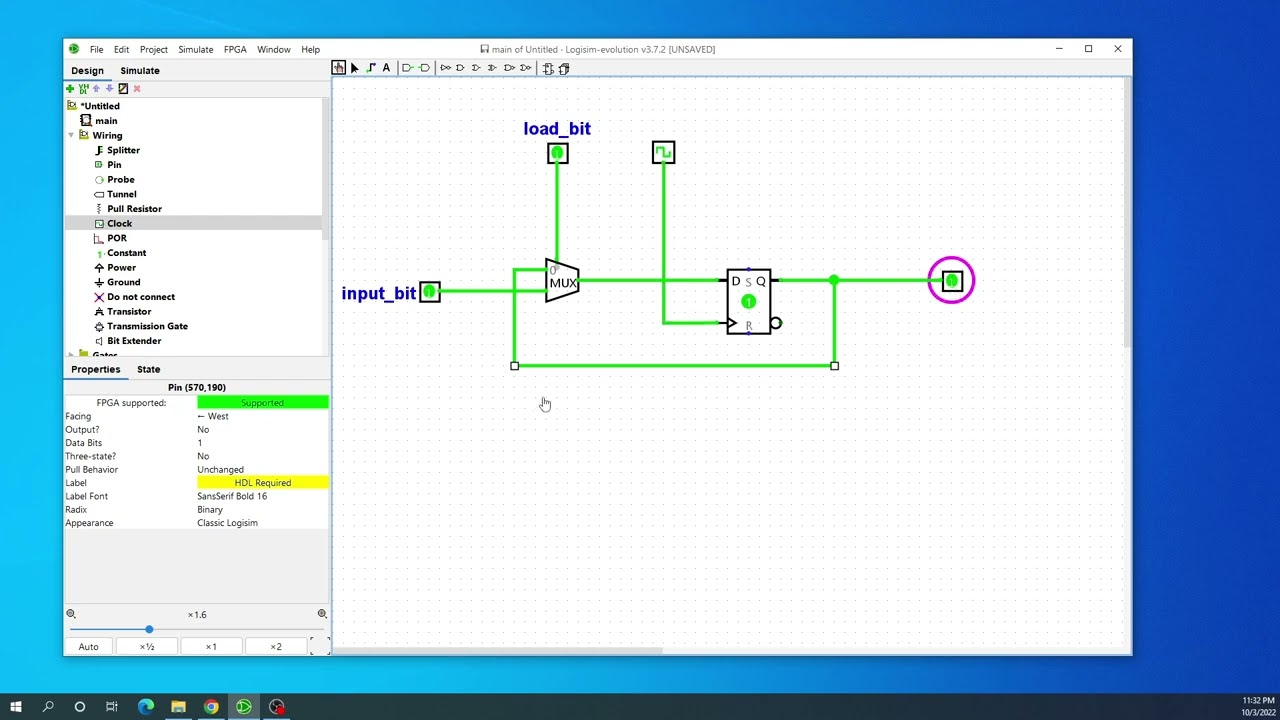Image resolution: width=1280 pixels, height=720 pixels.
Task: Open Facing property value West
Action: 262,416
